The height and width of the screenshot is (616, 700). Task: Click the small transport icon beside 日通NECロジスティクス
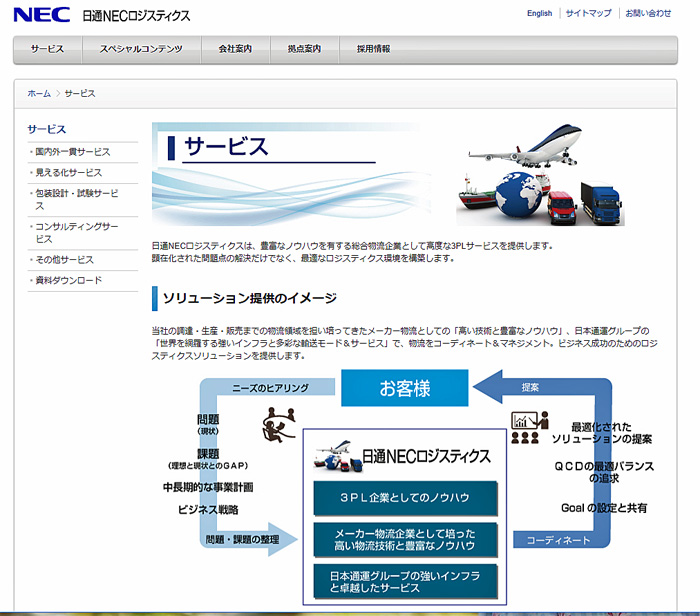(x=338, y=456)
